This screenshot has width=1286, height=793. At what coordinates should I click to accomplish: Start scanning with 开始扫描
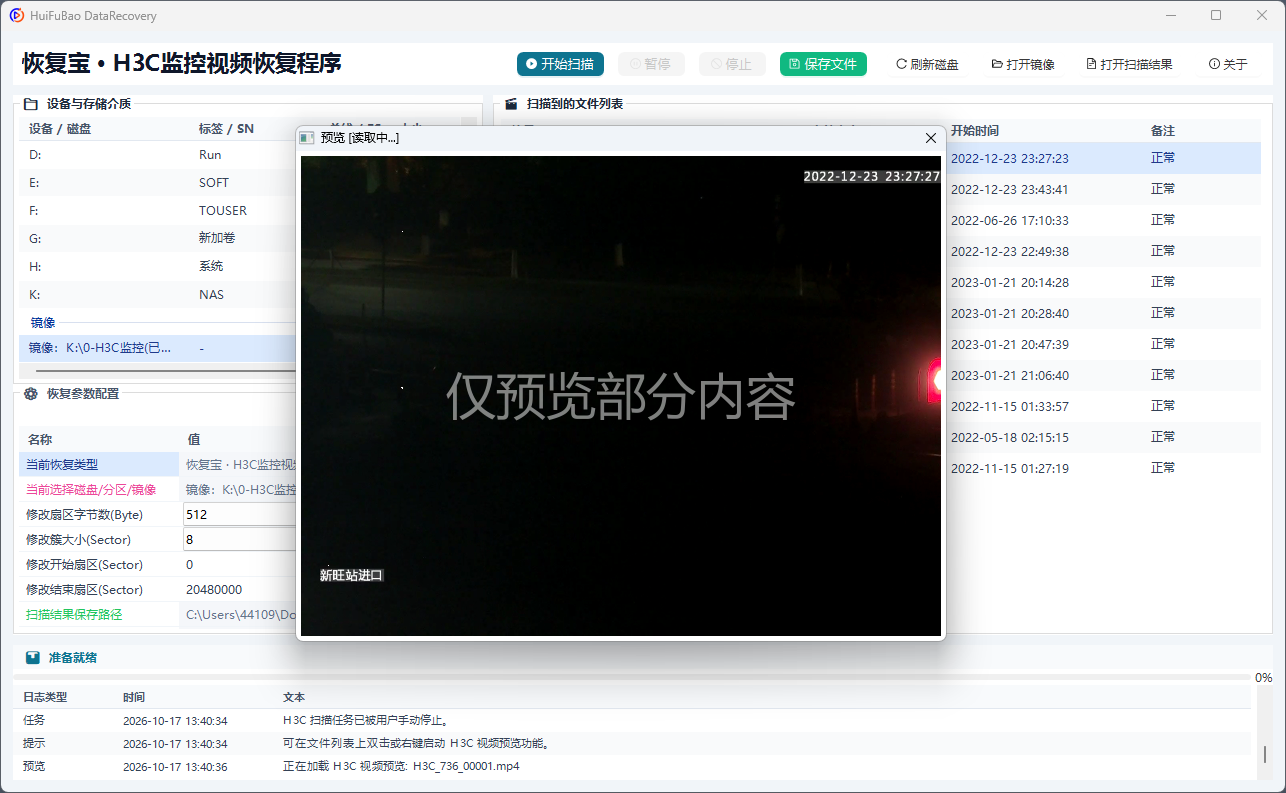click(559, 64)
